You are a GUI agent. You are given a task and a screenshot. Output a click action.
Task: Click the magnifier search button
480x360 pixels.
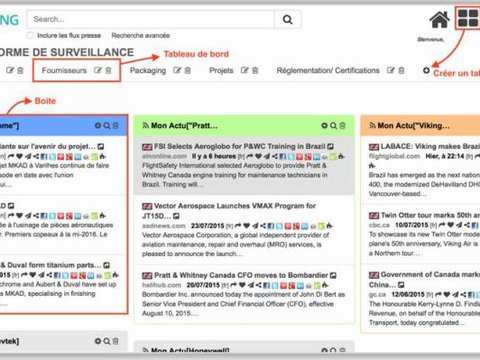[x=288, y=19]
